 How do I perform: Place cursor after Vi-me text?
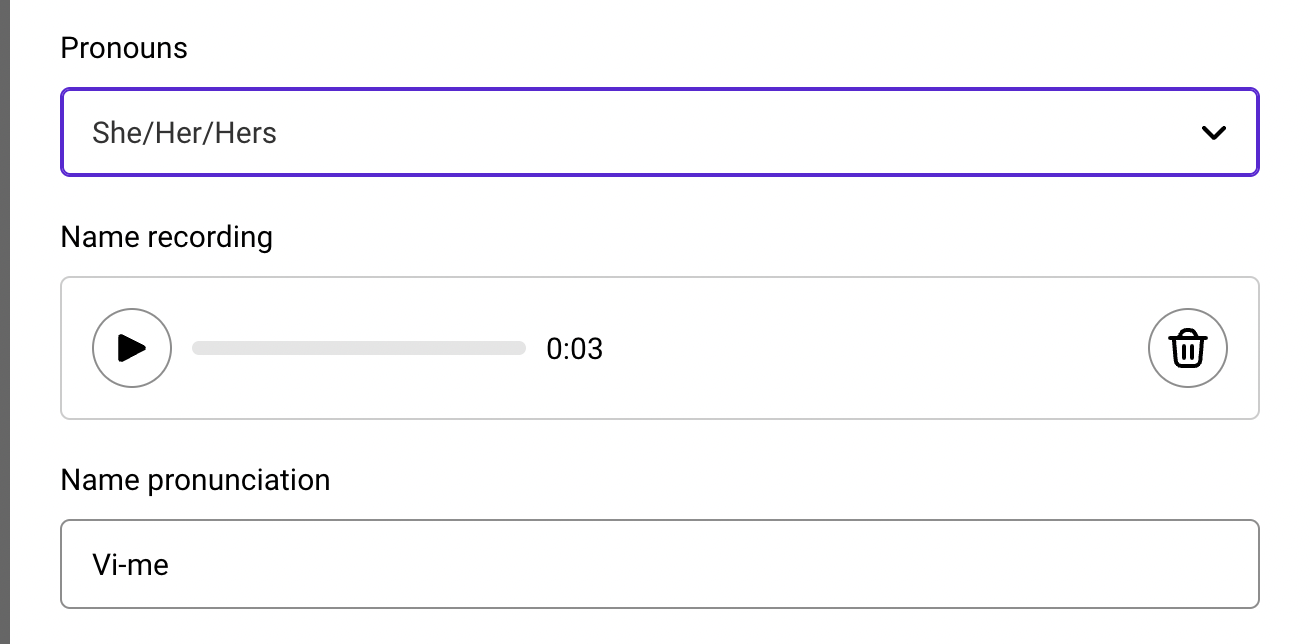coord(170,565)
